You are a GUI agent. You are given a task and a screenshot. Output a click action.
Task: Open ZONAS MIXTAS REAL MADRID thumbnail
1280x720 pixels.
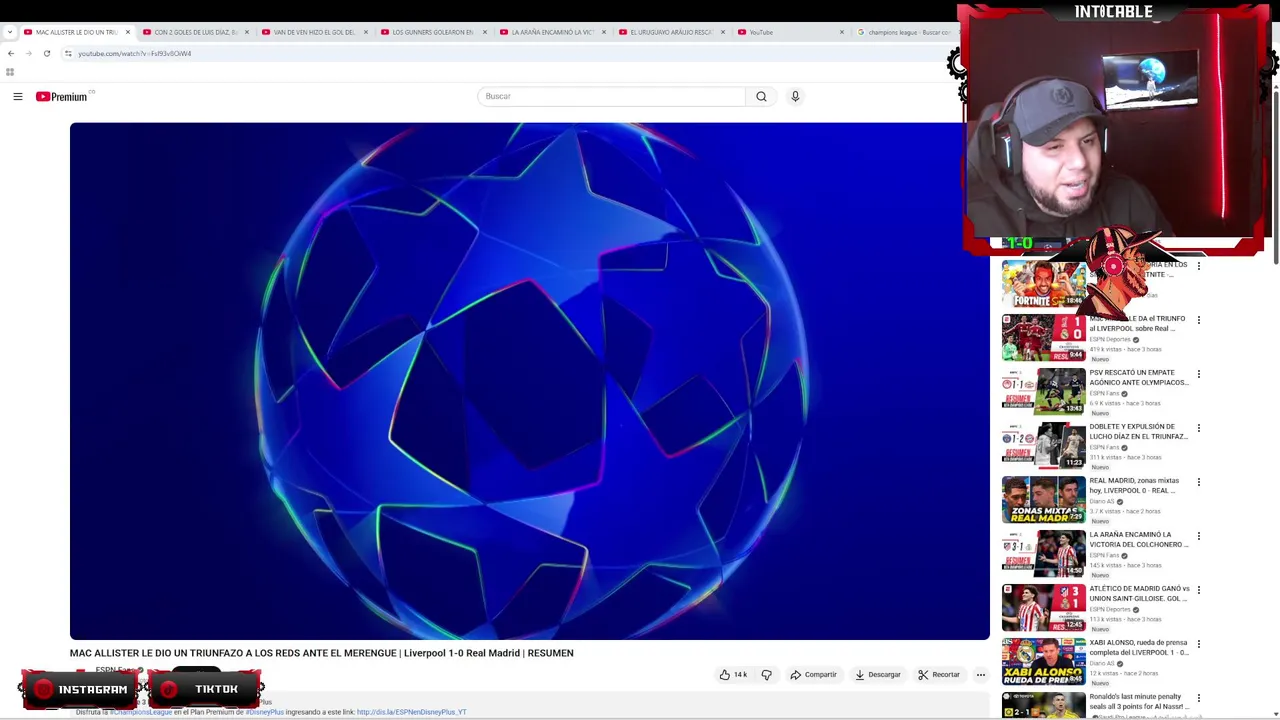(x=1043, y=500)
